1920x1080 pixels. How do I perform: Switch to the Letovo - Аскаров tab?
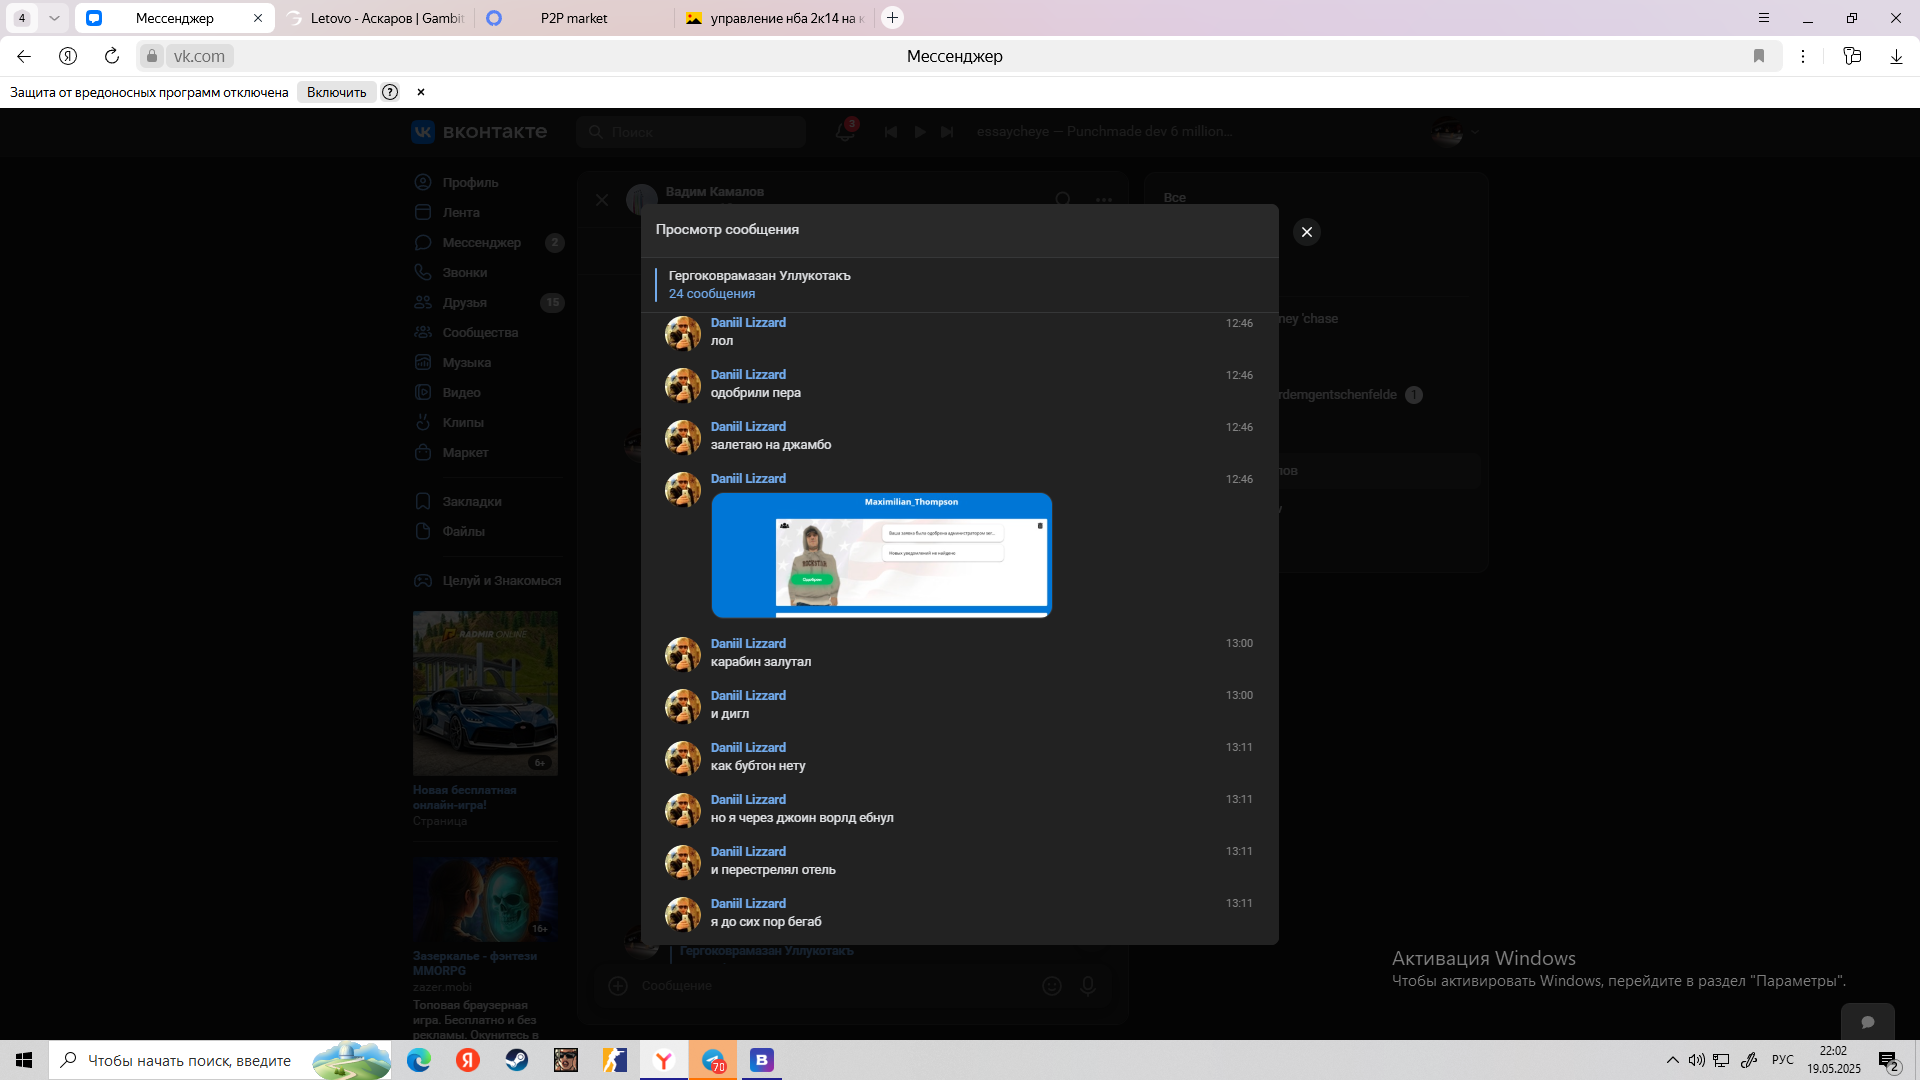click(386, 18)
